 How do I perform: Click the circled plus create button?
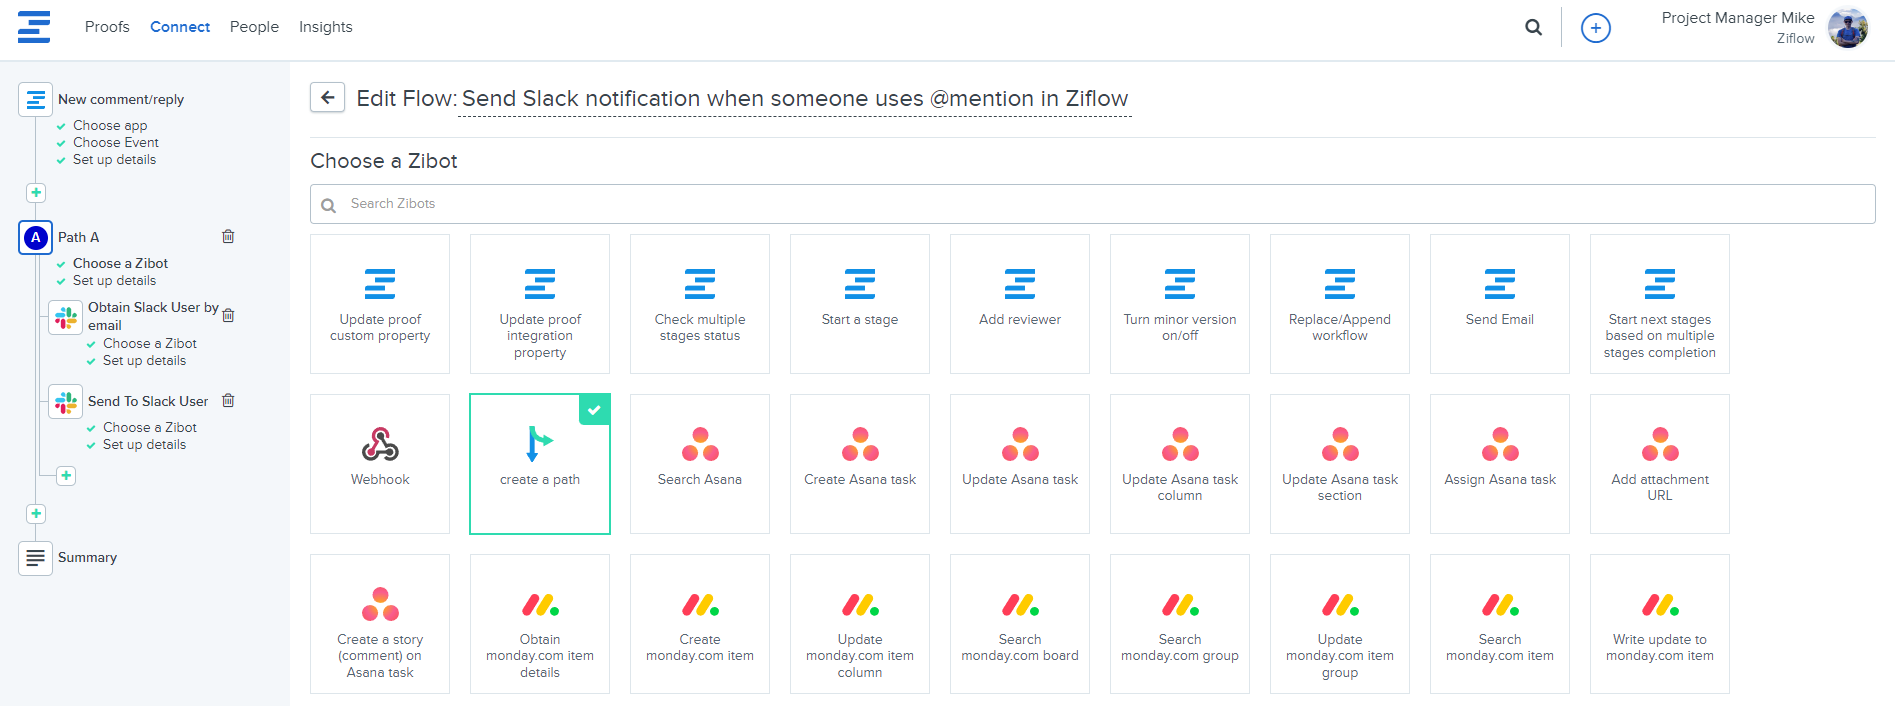pyautogui.click(x=1595, y=28)
